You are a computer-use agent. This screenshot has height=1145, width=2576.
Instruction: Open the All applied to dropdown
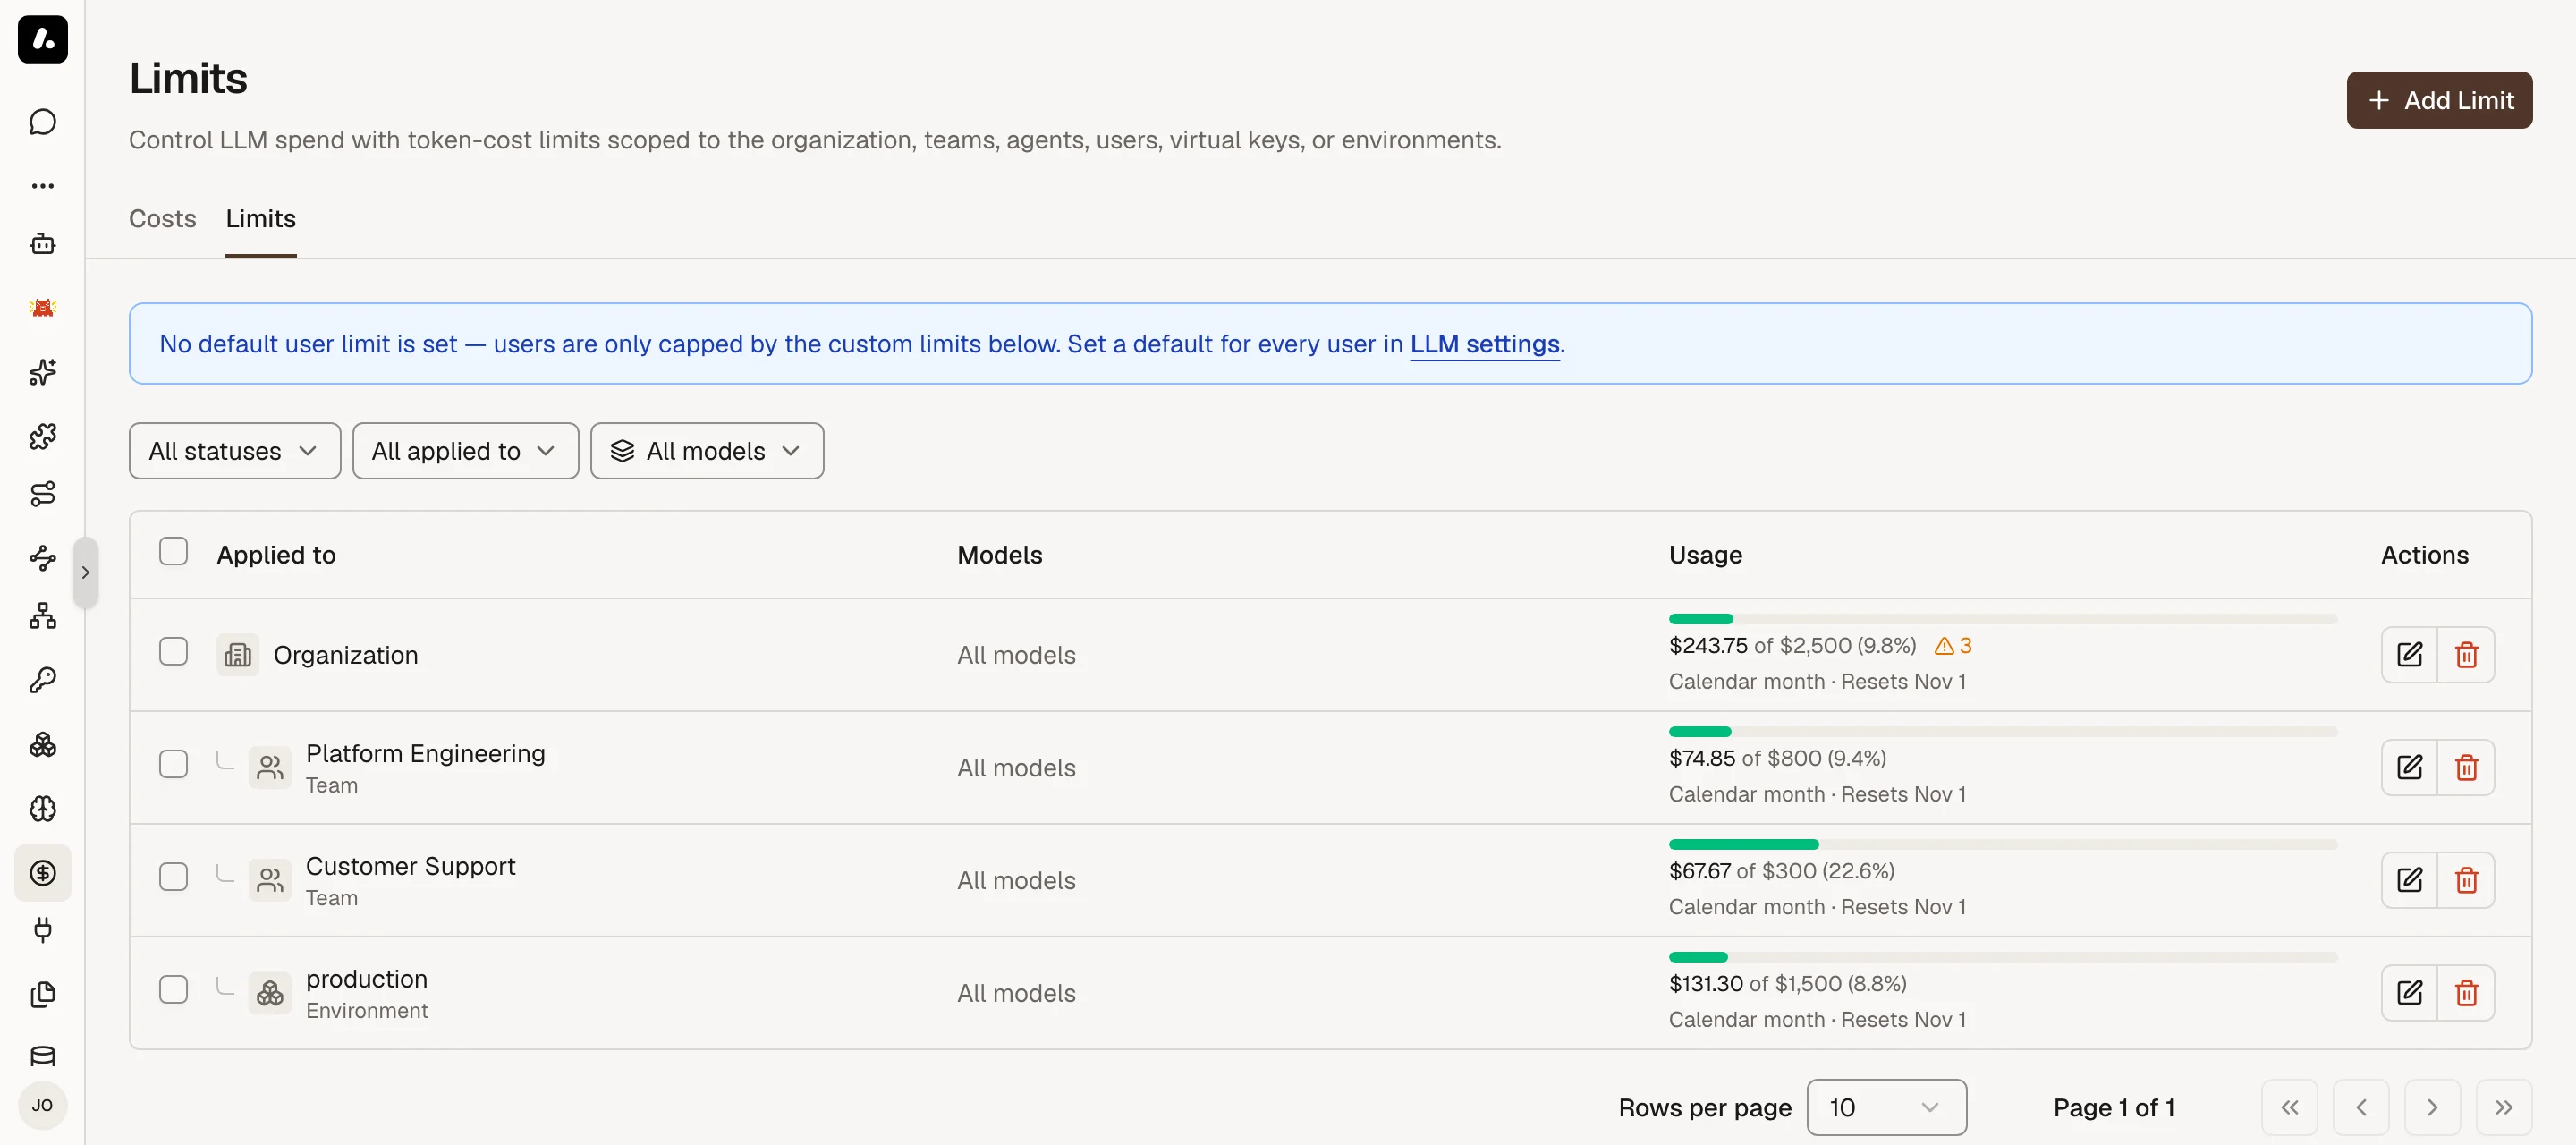(x=465, y=451)
